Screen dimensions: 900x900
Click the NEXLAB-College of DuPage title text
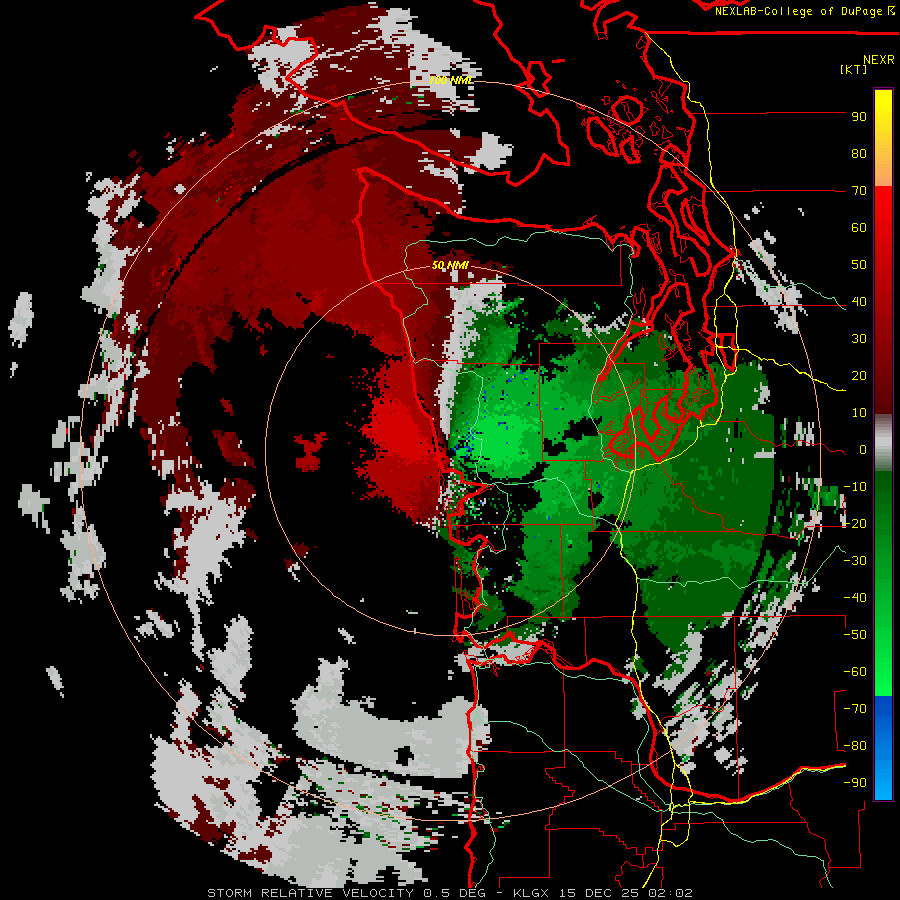click(797, 11)
